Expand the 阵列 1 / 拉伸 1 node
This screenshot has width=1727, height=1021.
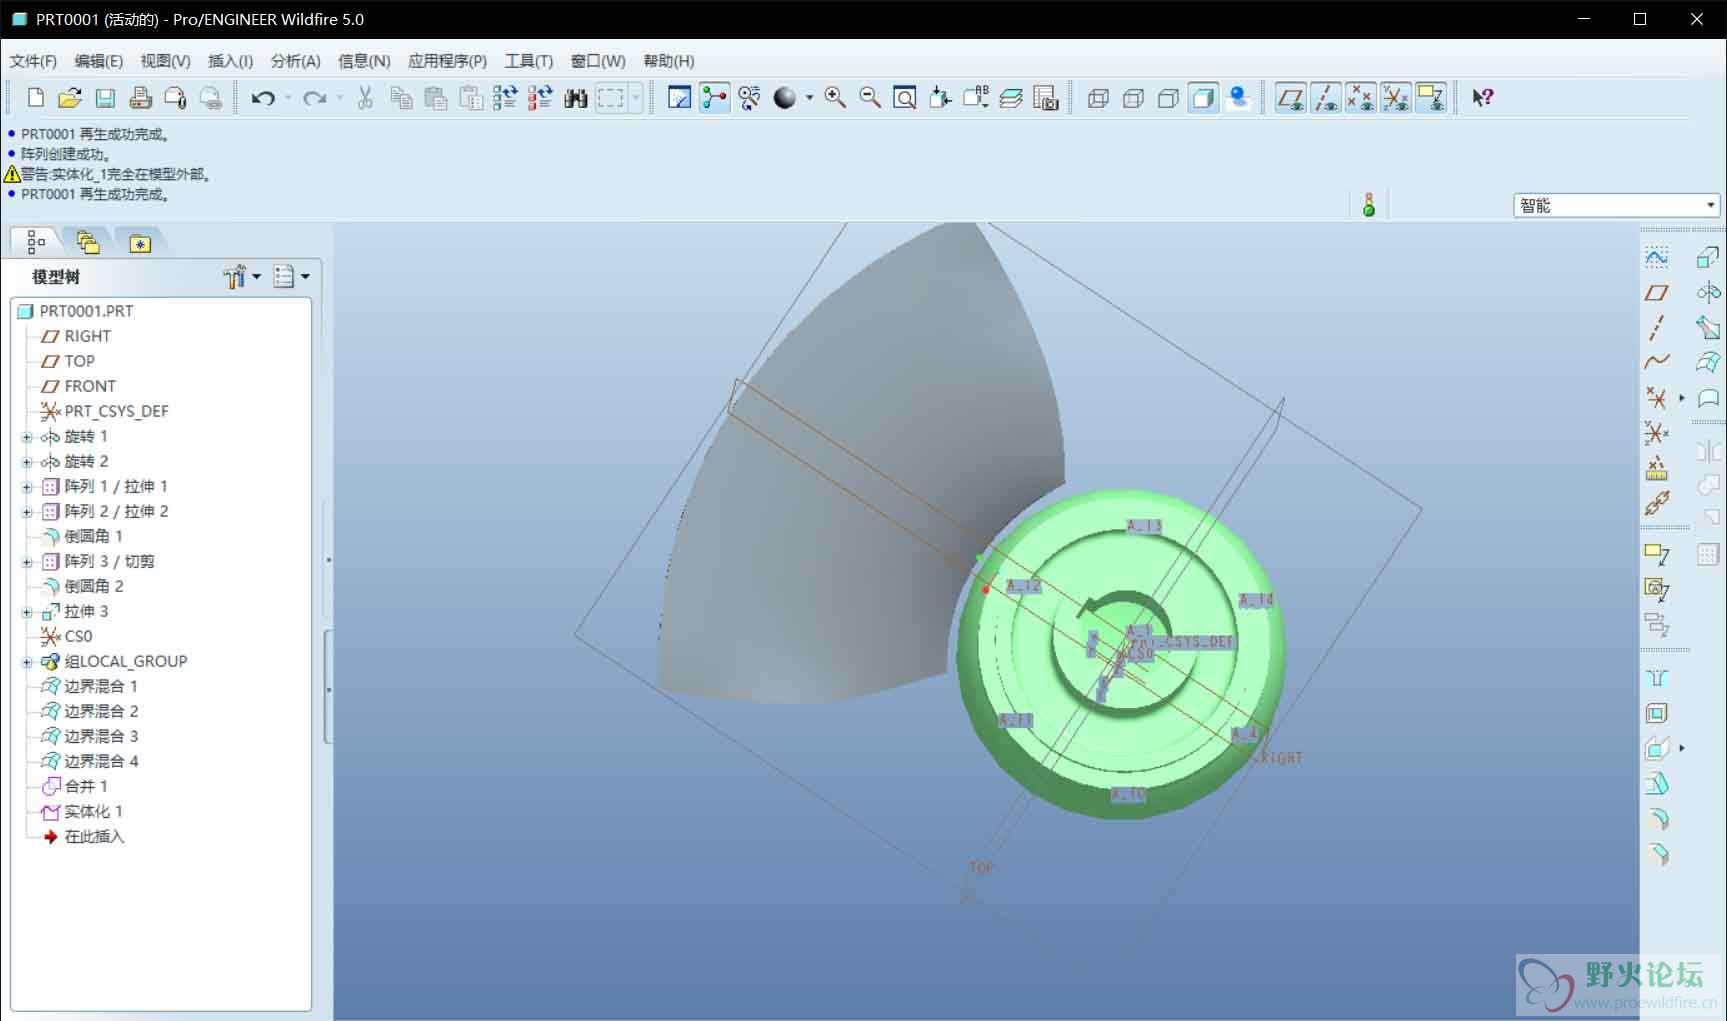[27, 487]
